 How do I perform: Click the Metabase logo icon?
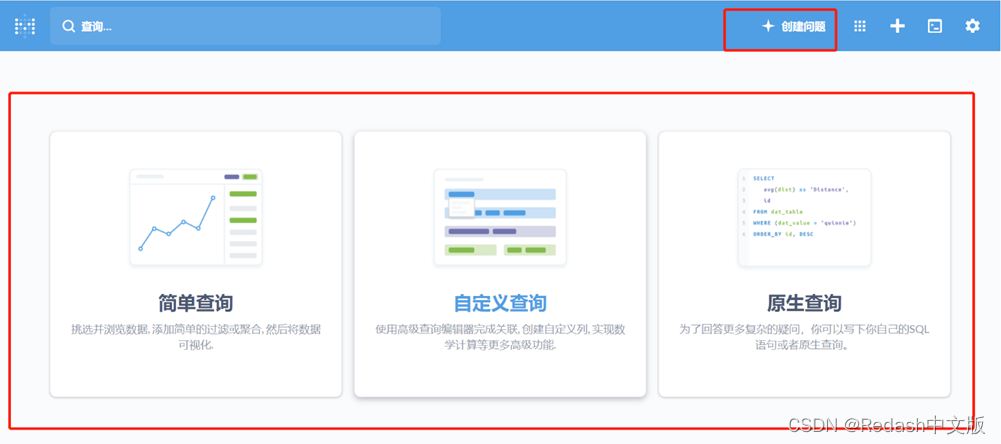click(25, 26)
